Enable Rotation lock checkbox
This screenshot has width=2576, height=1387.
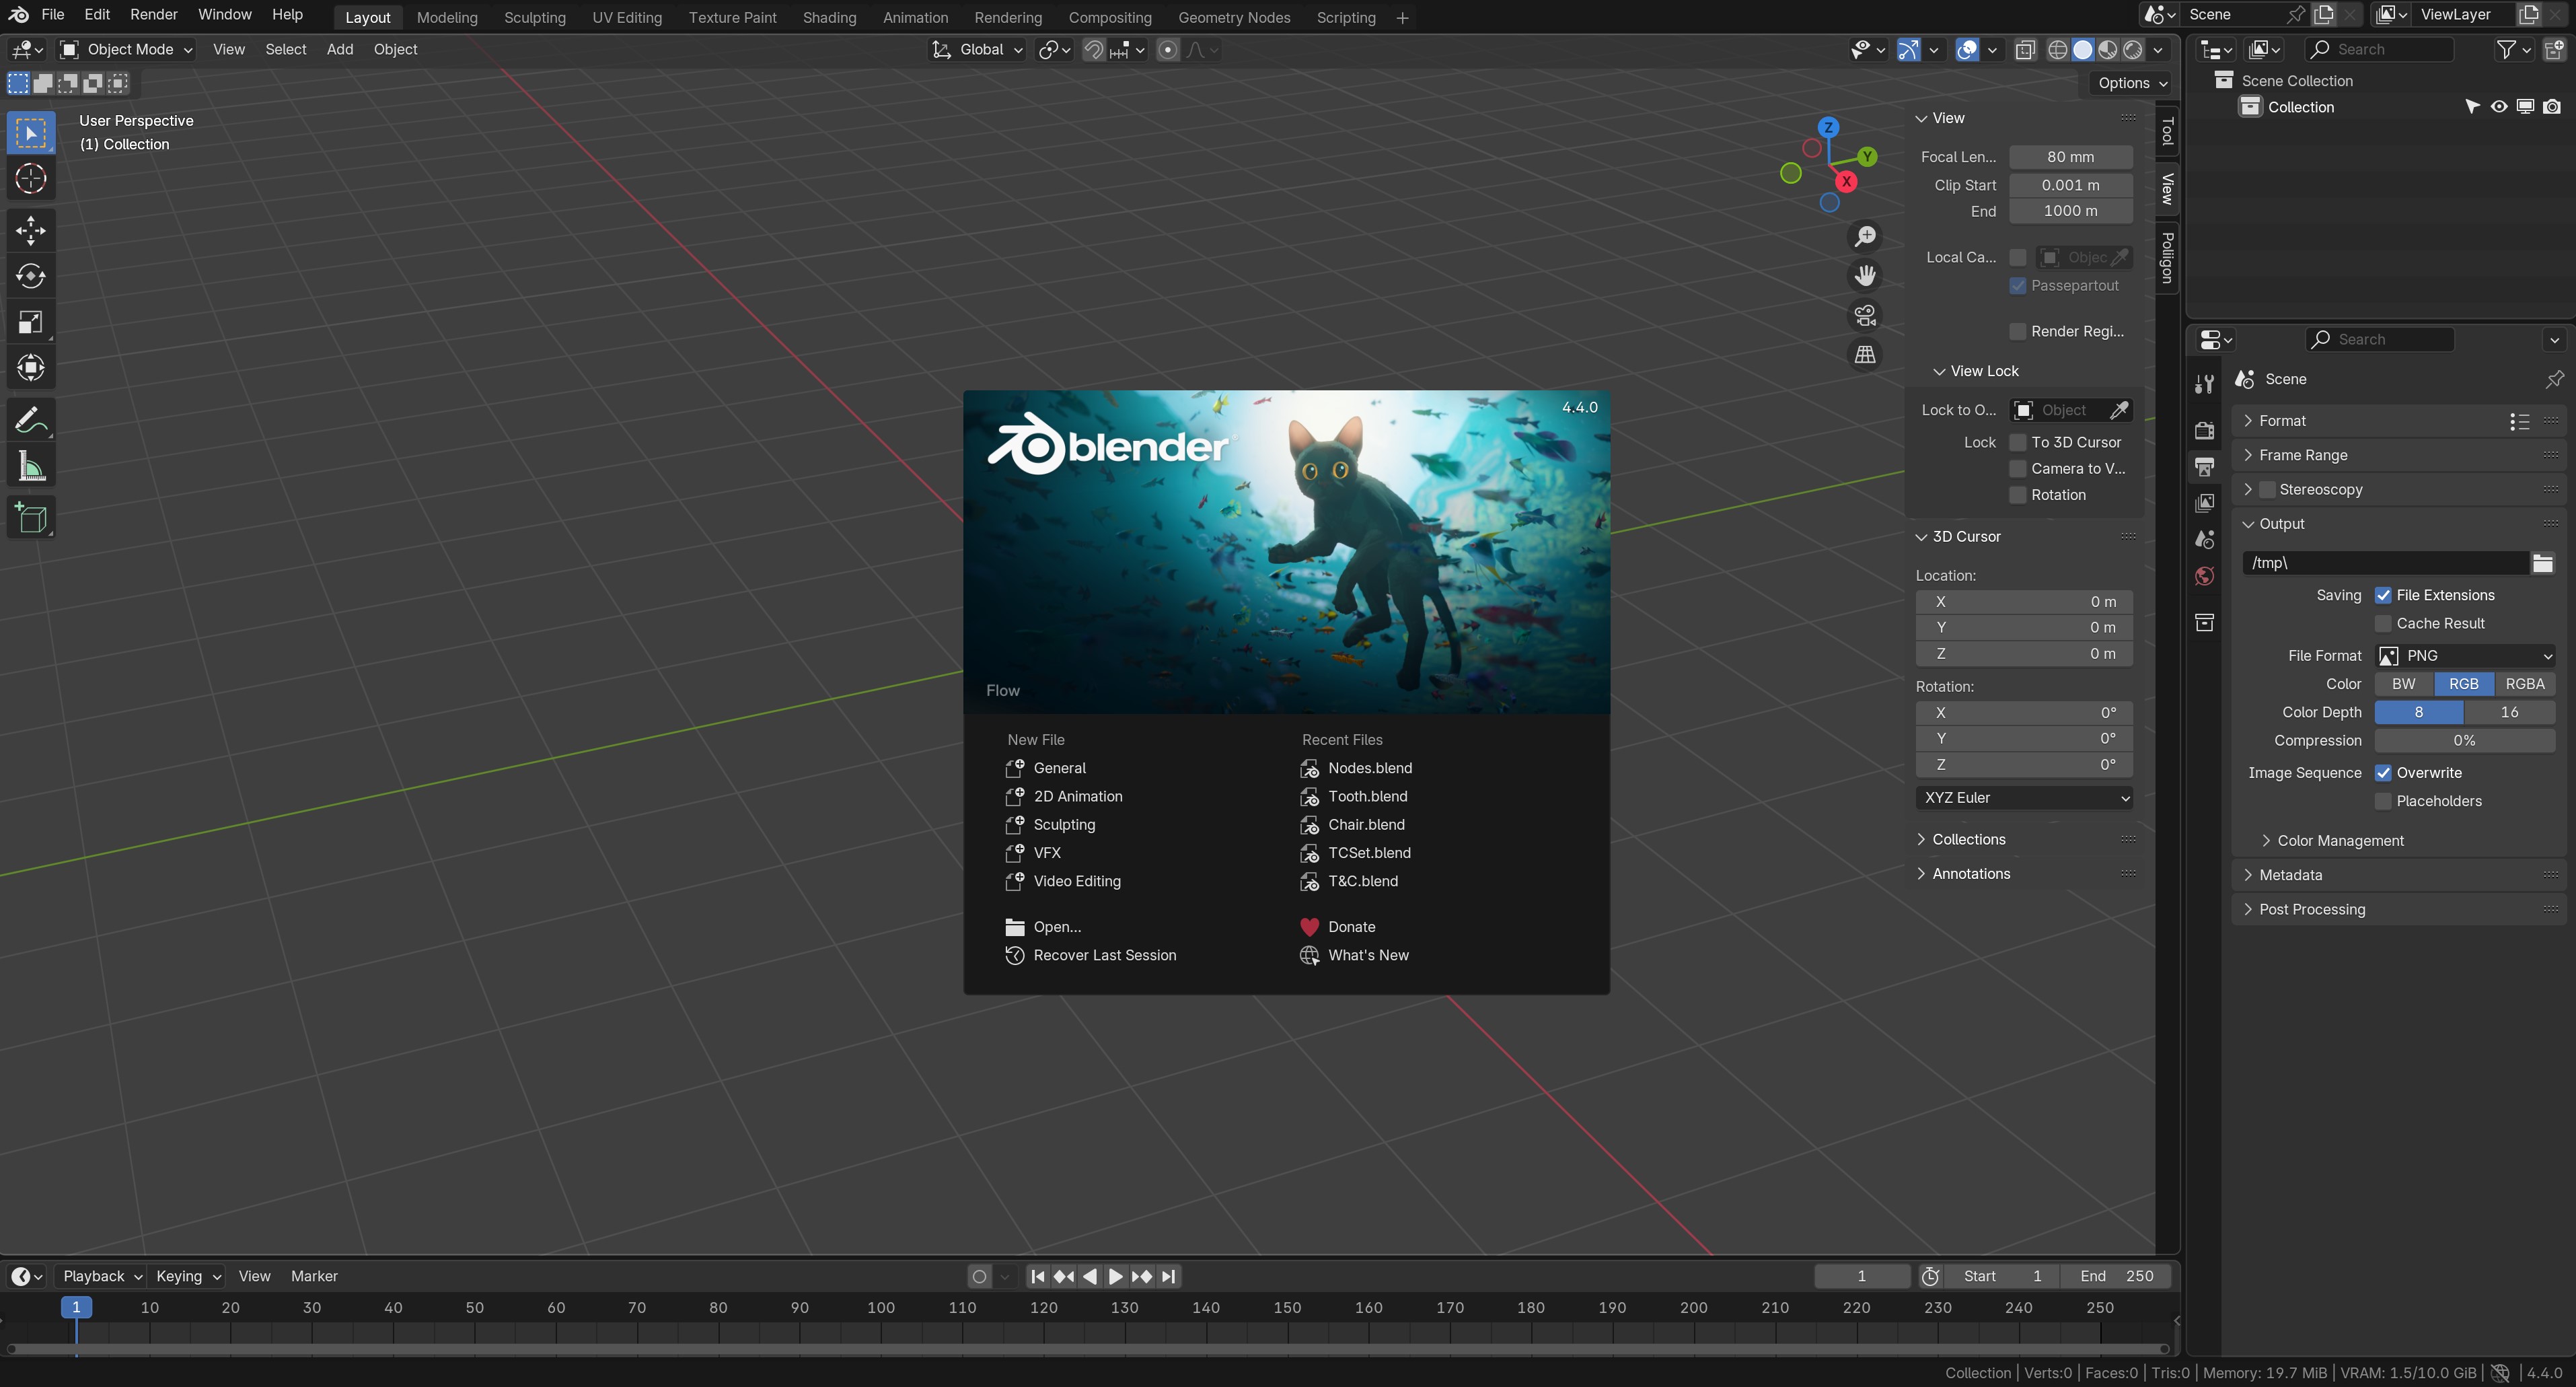2018,495
